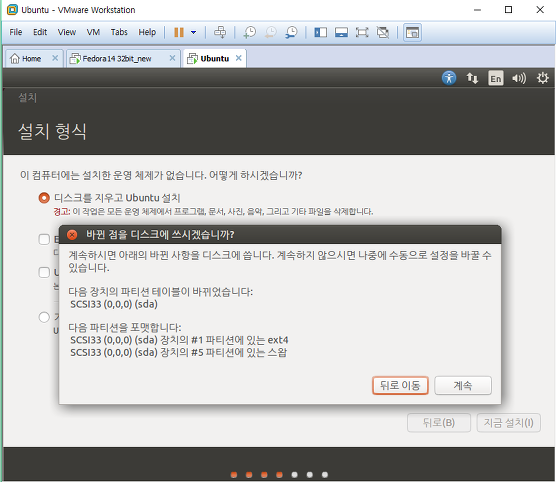The image size is (556, 482).
Task: Click the dialog title 바뀐 점을 디스크에 쓰시겠습니까?
Action: point(160,235)
